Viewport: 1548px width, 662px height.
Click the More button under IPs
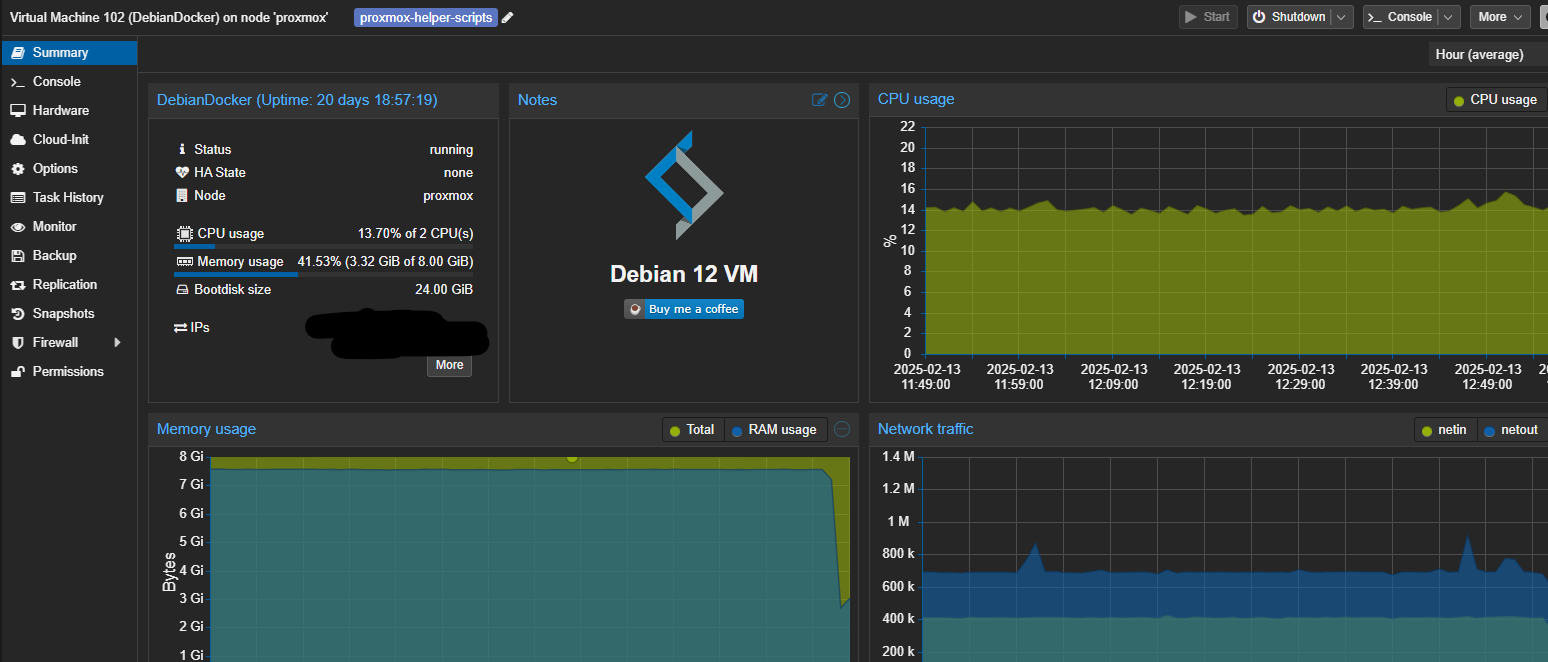449,365
